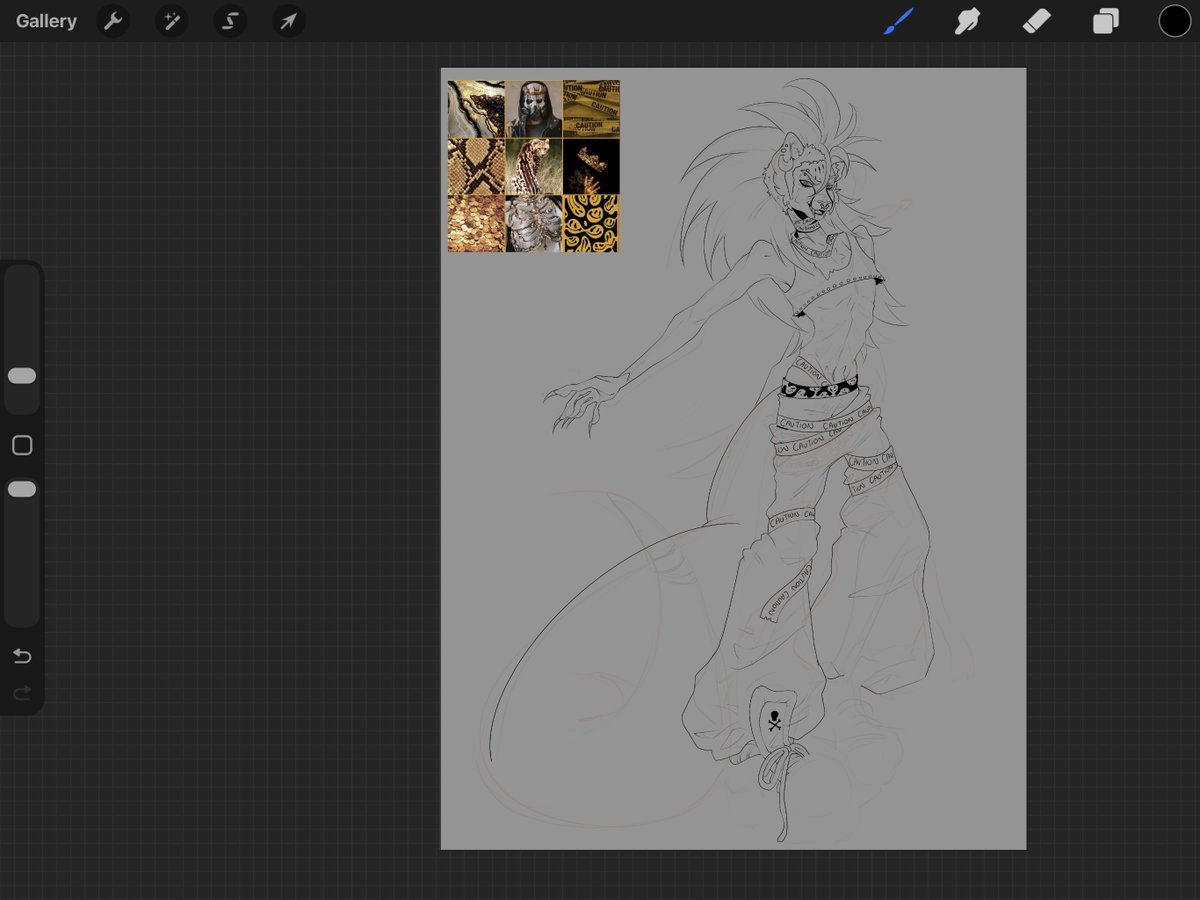This screenshot has width=1200, height=900.
Task: Open the Layers panel
Action: [x=1106, y=21]
